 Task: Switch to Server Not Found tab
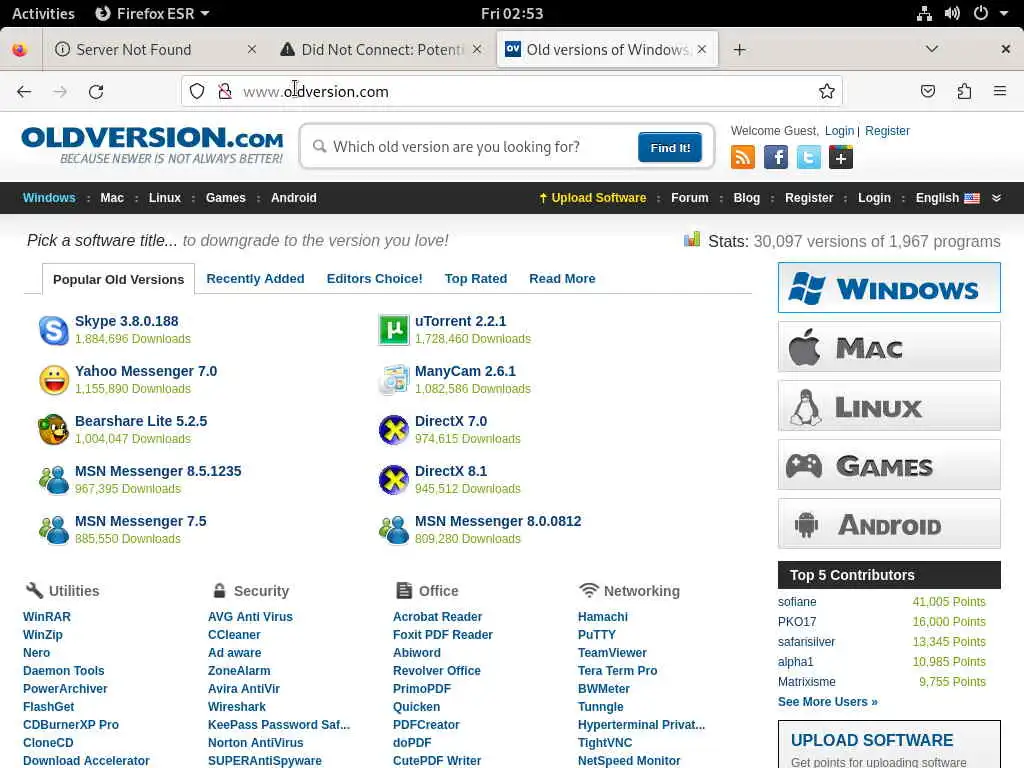click(155, 50)
